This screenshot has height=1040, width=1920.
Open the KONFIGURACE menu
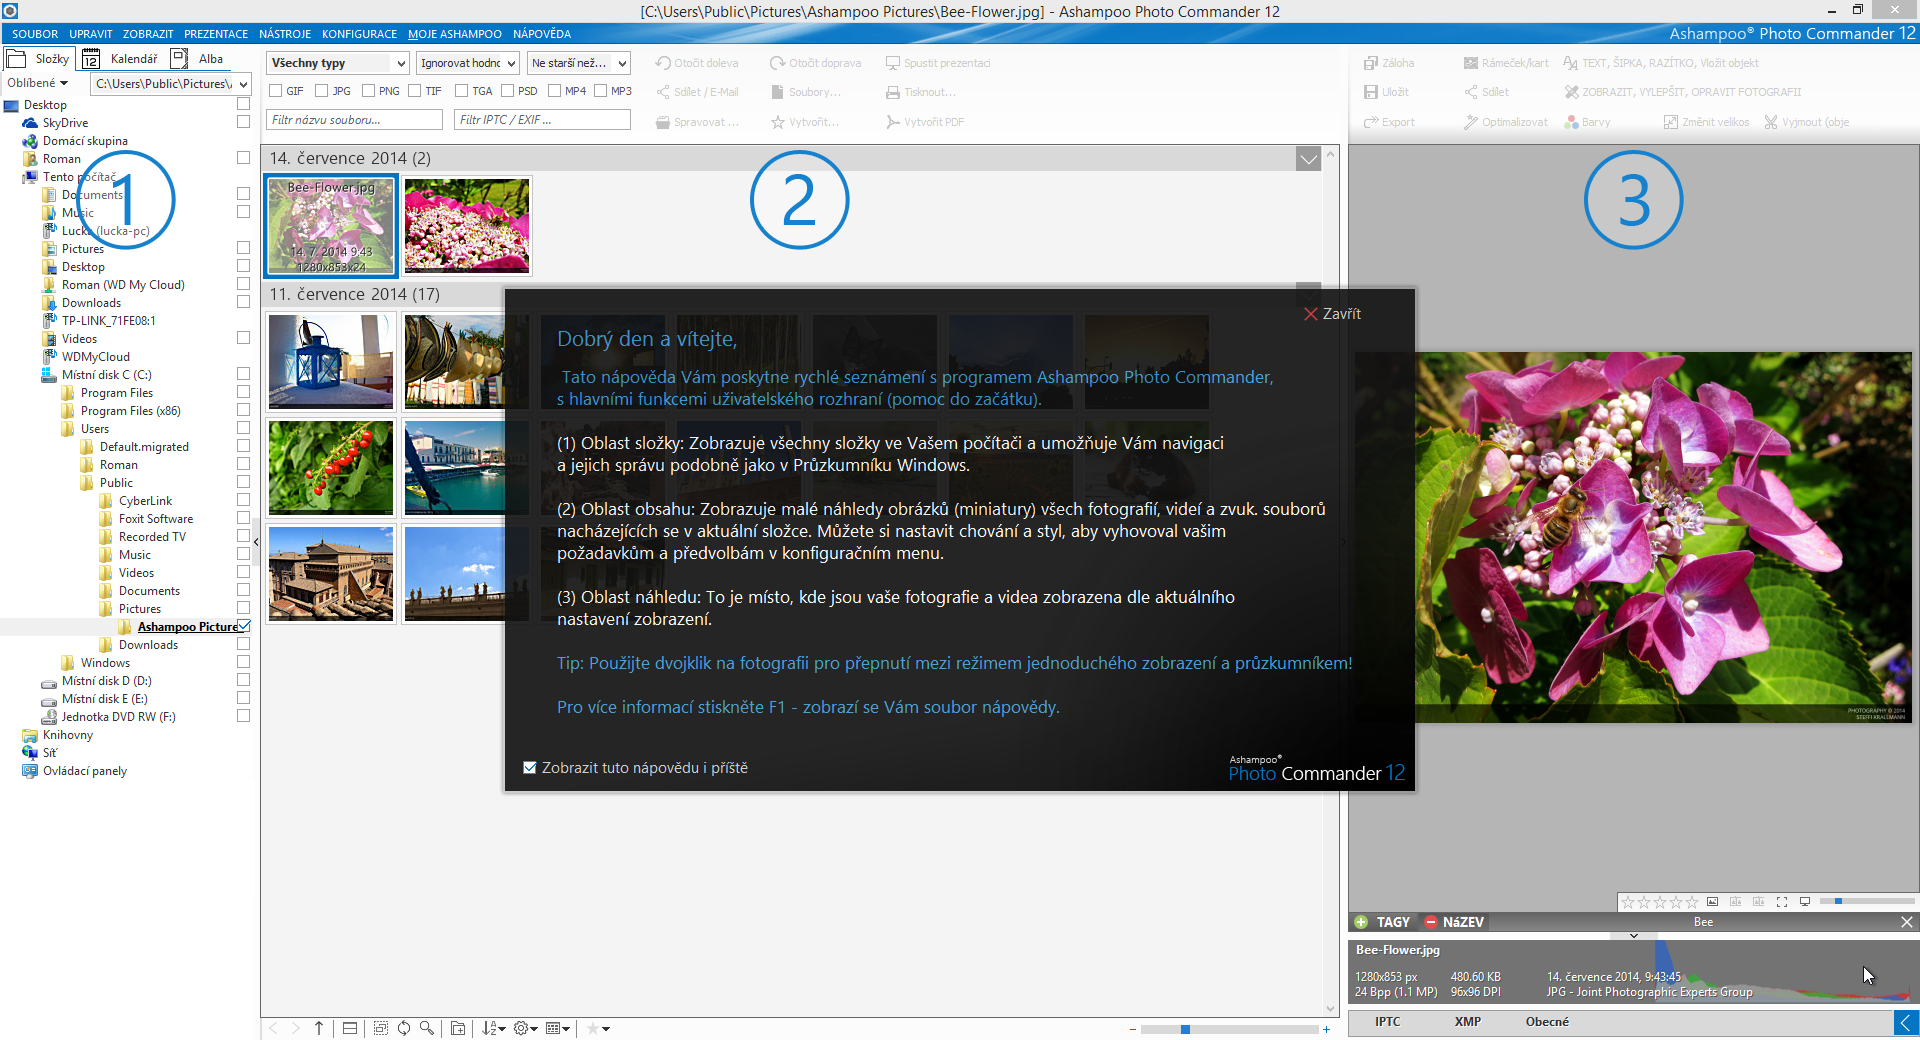(x=359, y=34)
